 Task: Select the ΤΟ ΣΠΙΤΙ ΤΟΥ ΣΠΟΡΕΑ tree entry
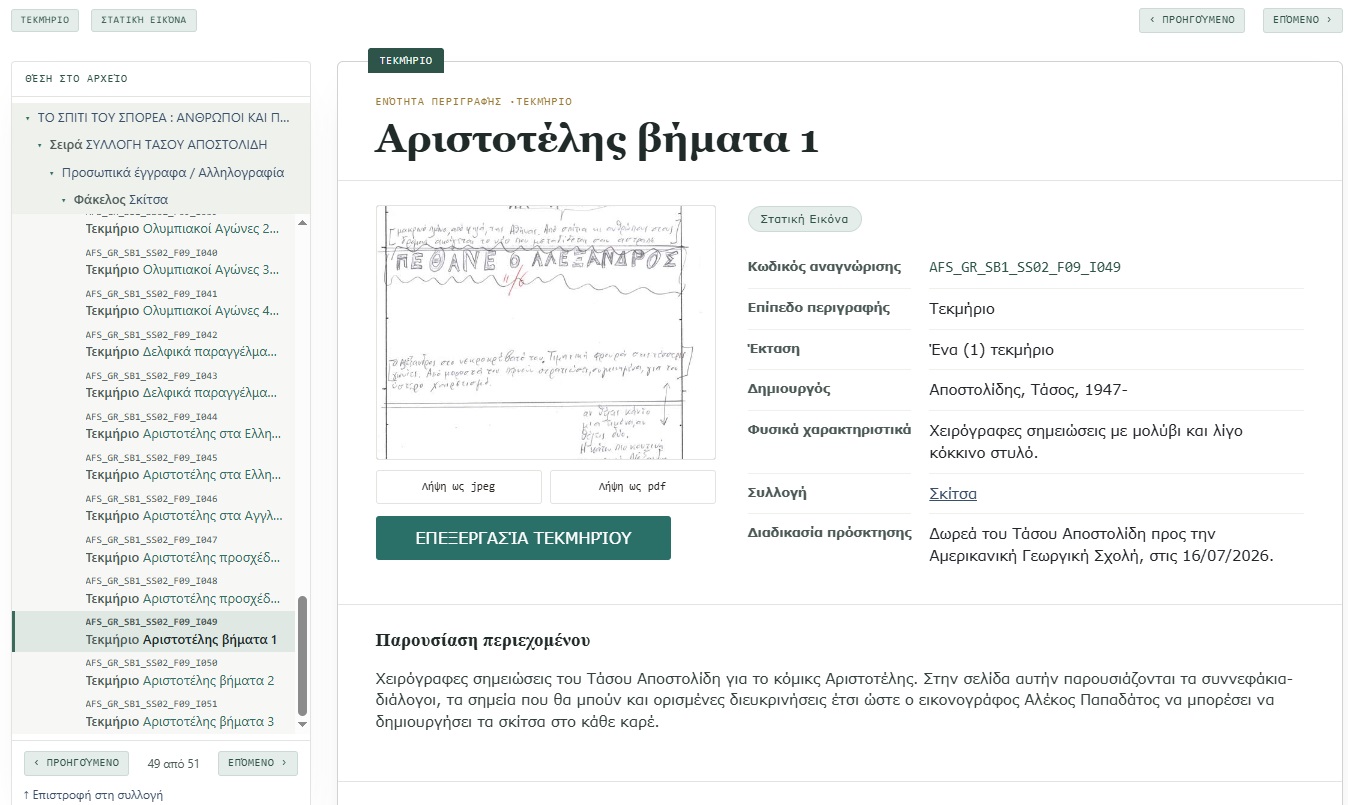[x=164, y=118]
